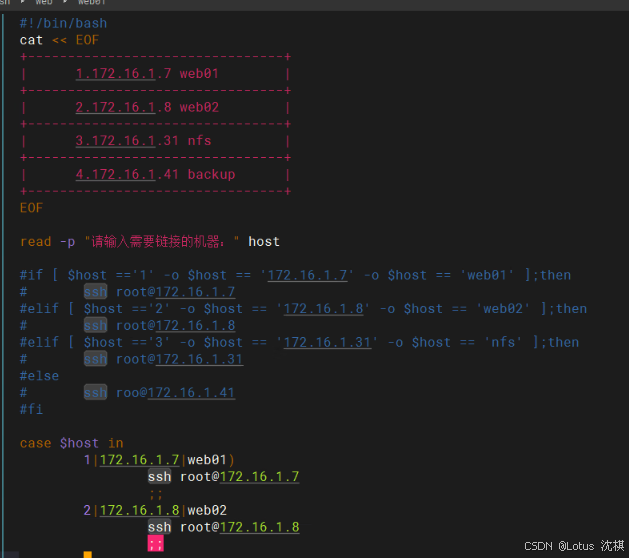Click the '#fi' comment line
The width and height of the screenshot is (629, 558).
(x=31, y=409)
